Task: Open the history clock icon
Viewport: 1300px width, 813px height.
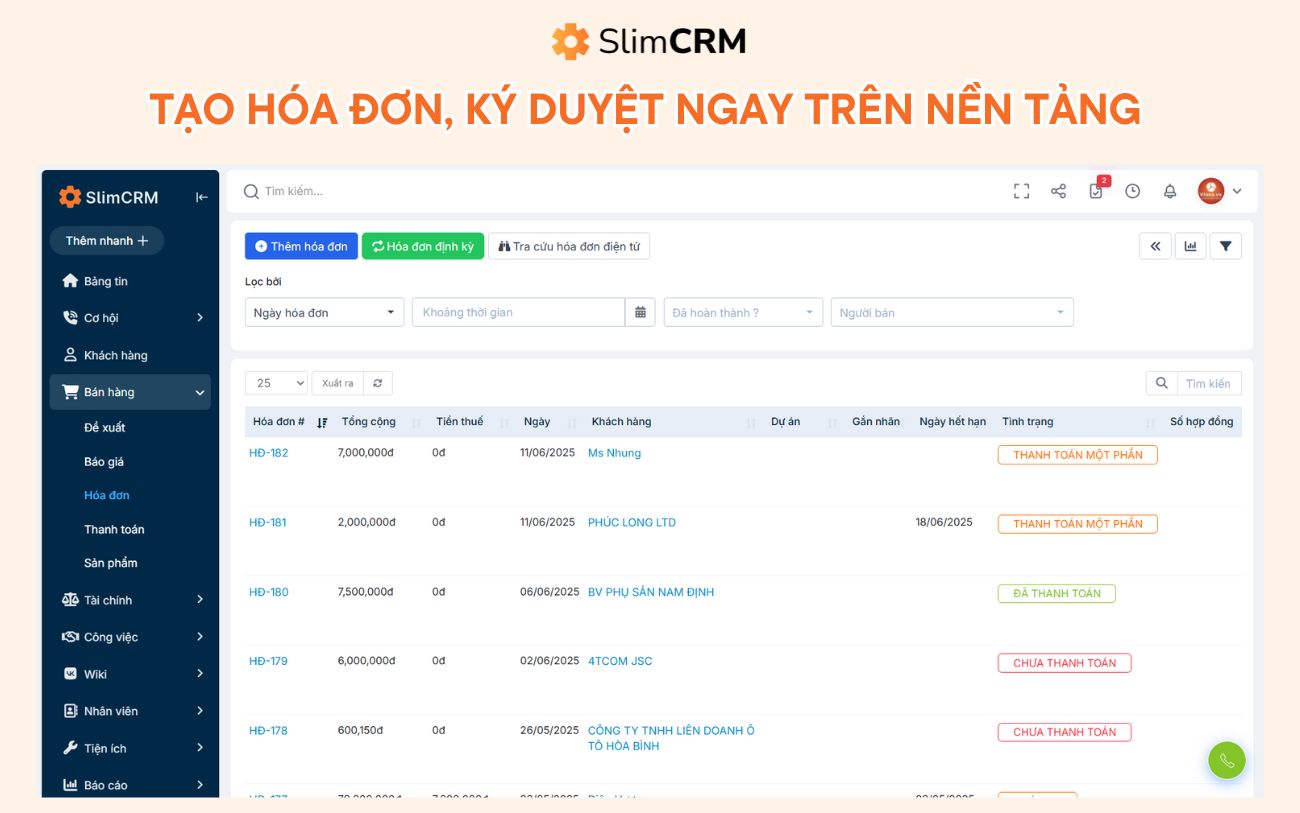Action: (x=1132, y=190)
